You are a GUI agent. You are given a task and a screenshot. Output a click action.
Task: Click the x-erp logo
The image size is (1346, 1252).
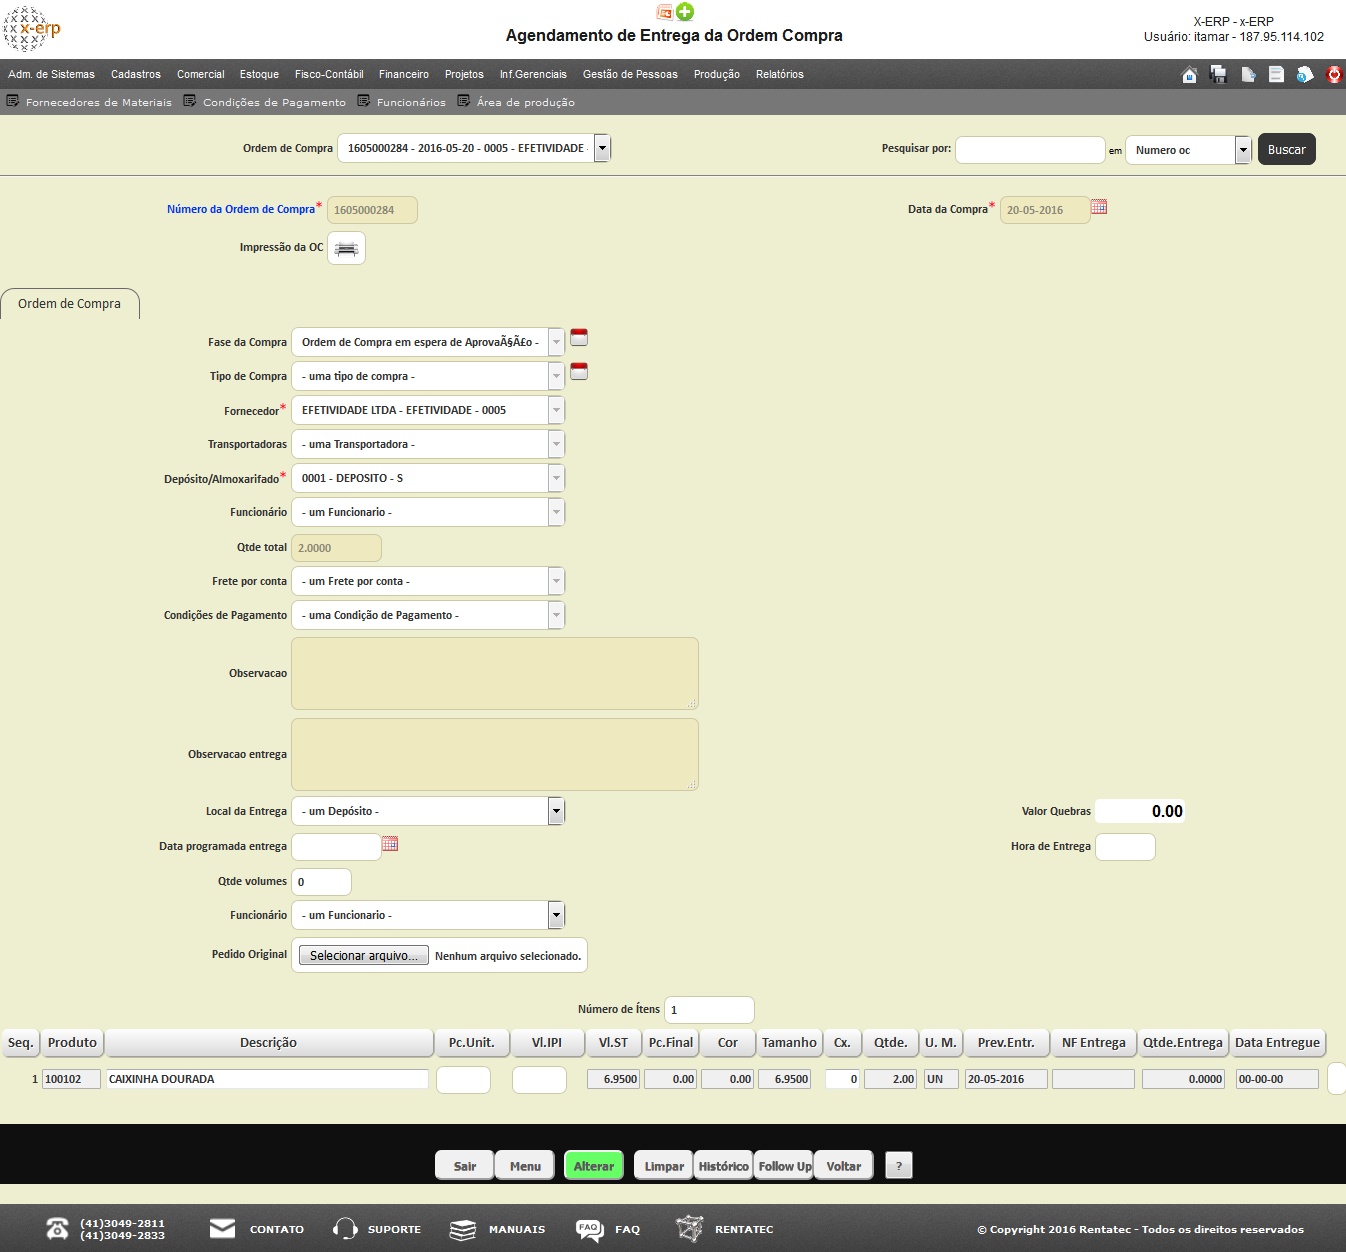(32, 29)
